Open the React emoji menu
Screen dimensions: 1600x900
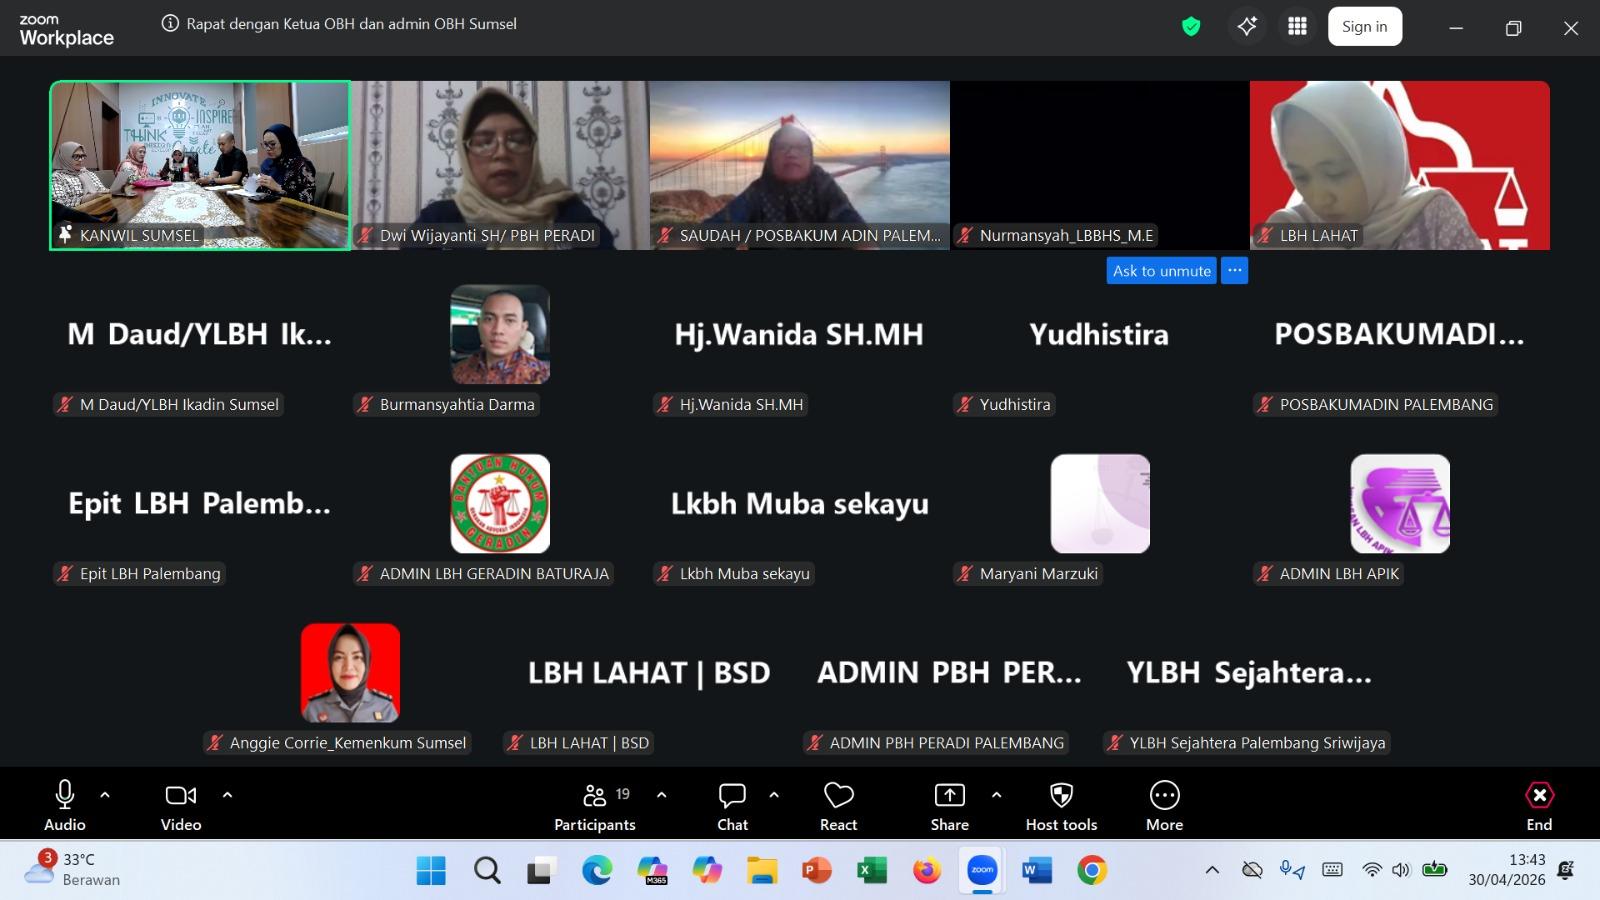(x=838, y=805)
